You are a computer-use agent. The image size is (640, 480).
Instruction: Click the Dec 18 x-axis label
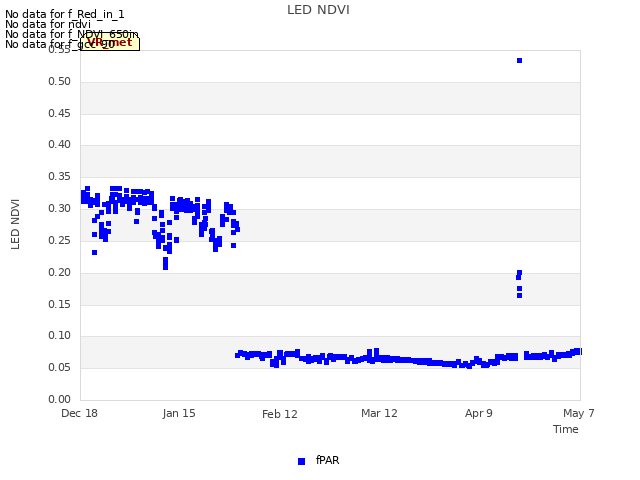79,413
